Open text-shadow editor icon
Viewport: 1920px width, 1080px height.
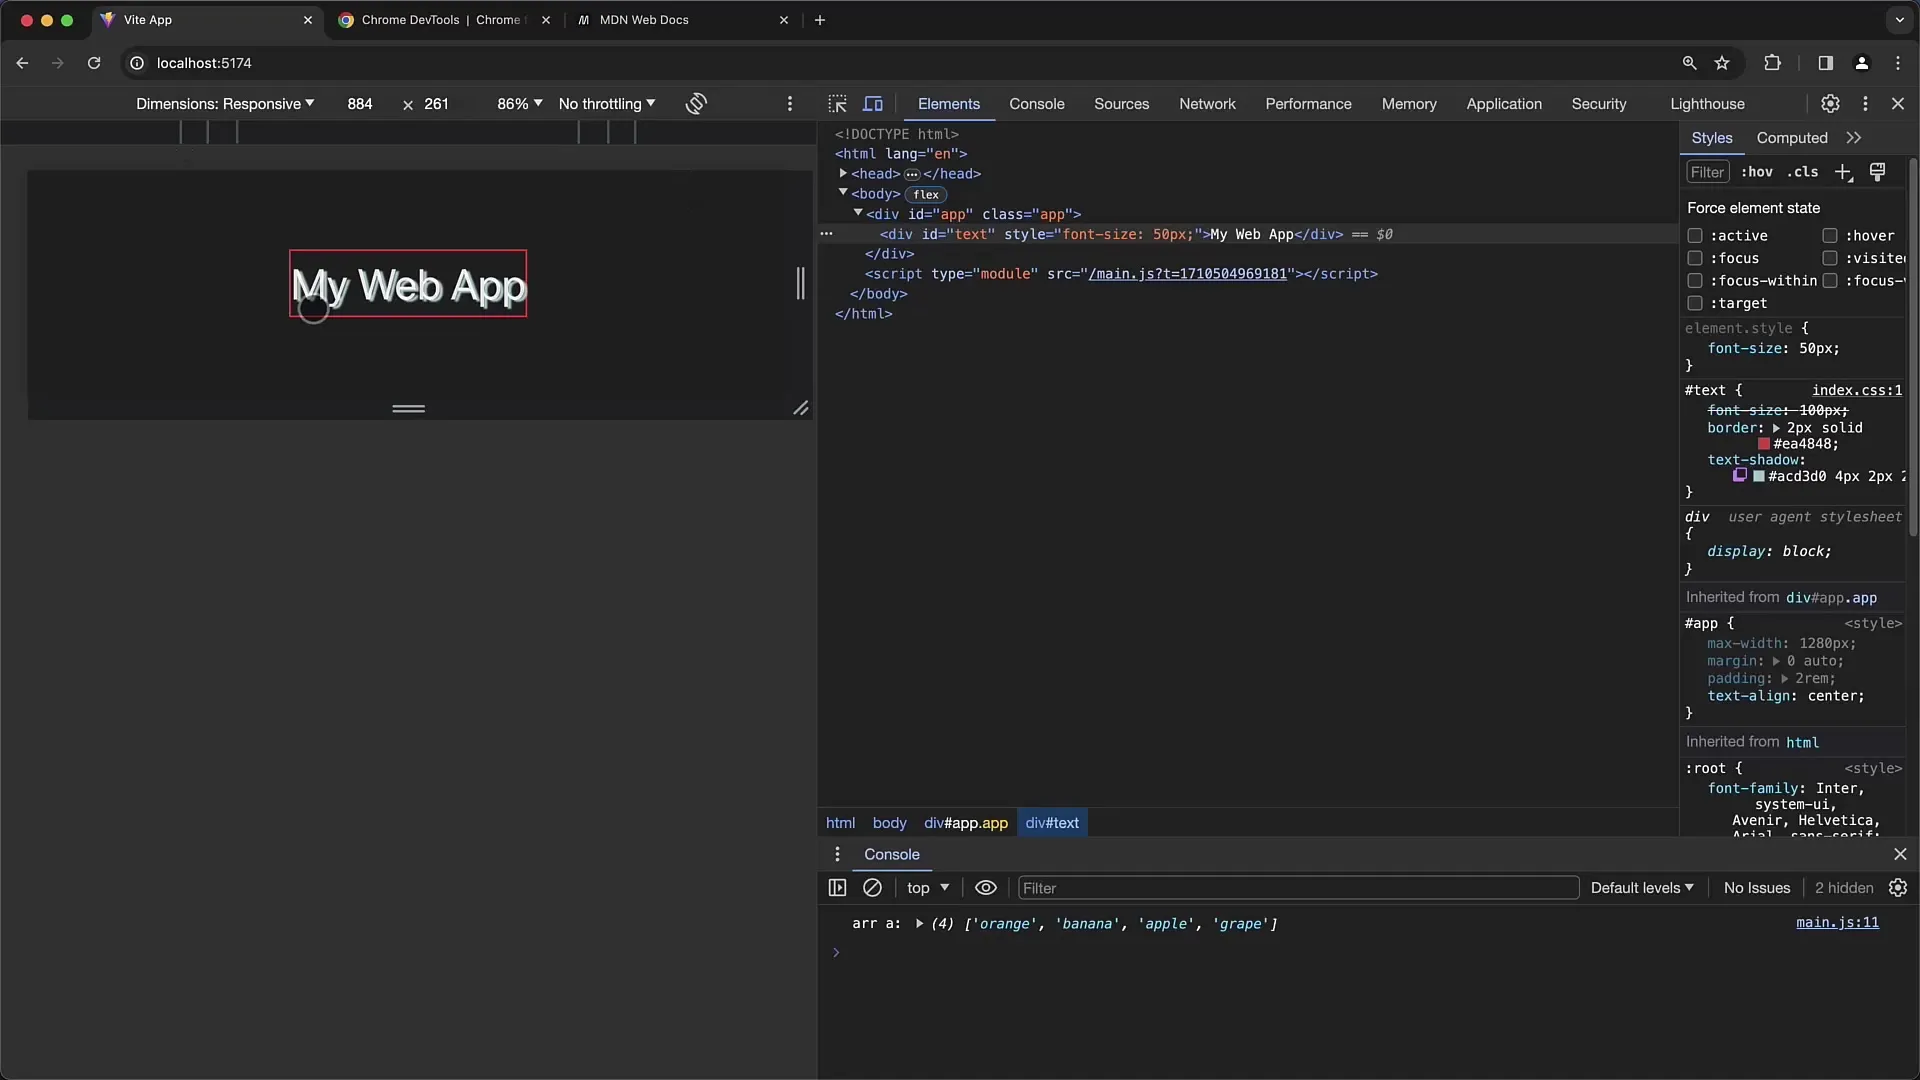pyautogui.click(x=1740, y=476)
